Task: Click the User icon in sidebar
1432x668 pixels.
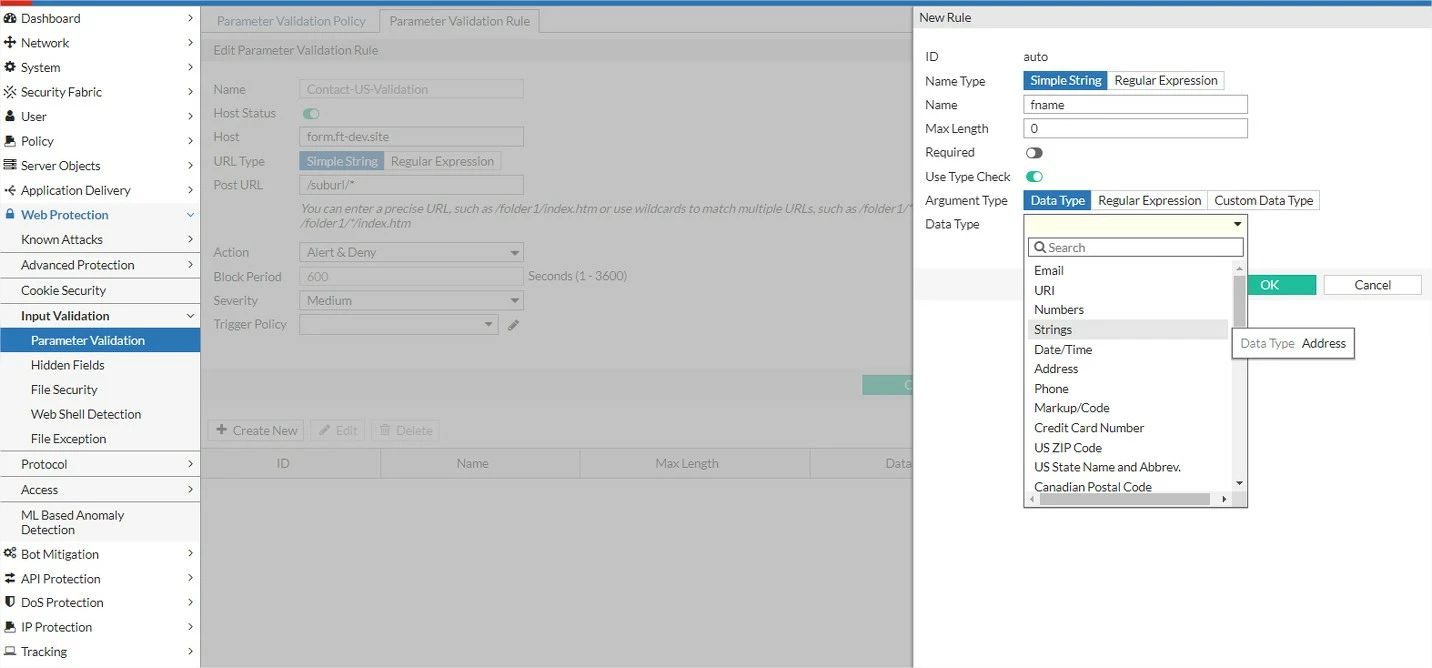Action: pos(10,116)
